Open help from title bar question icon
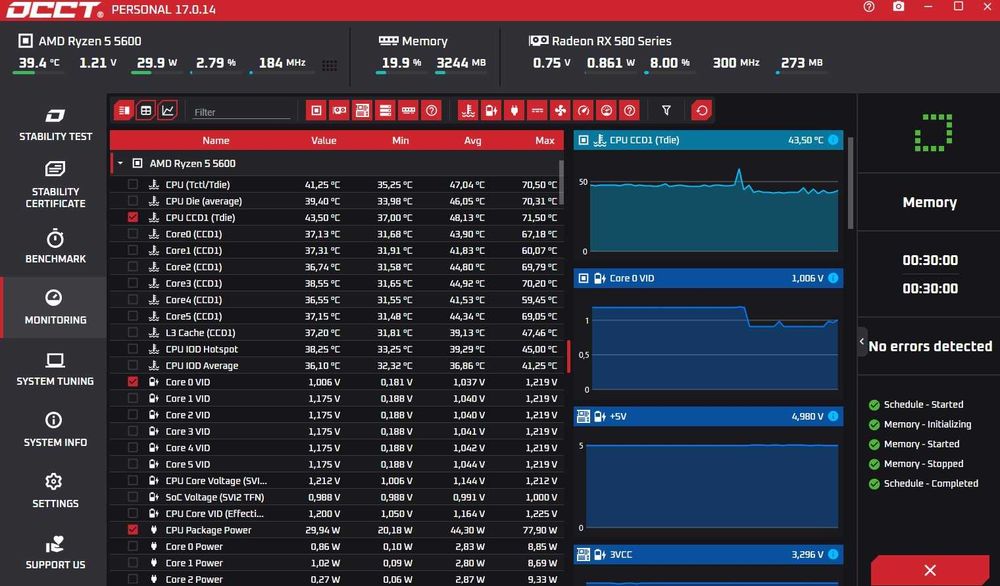This screenshot has height=586, width=1000. (869, 7)
